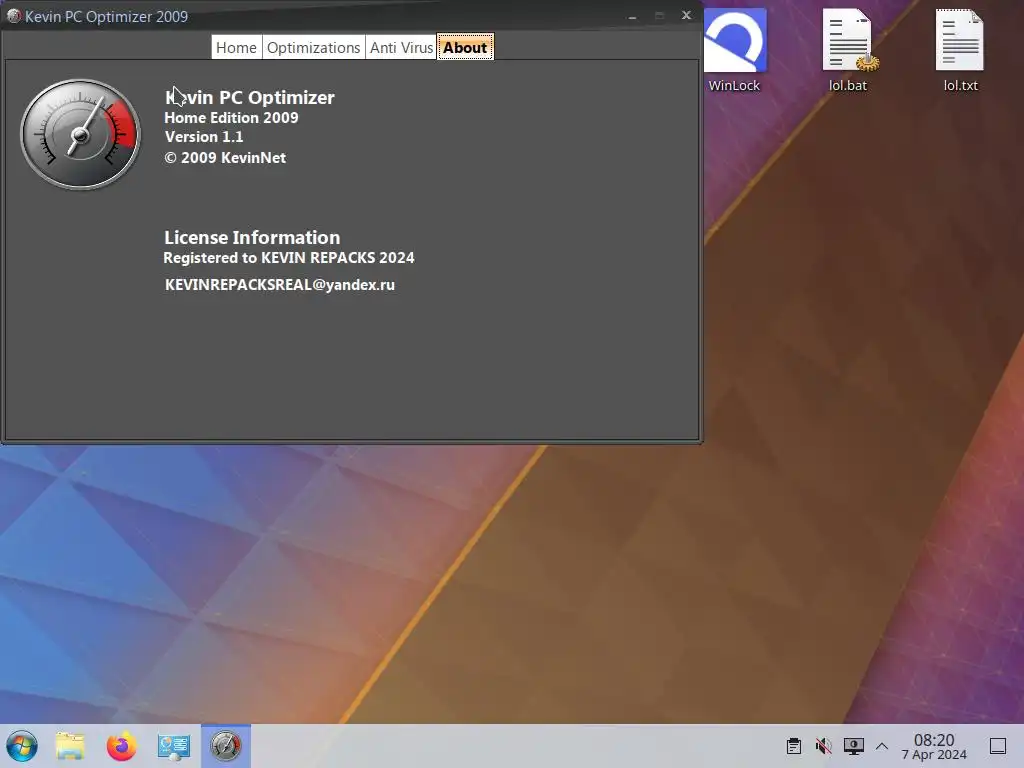The image size is (1024, 768).
Task: Click the About tab
Action: coord(465,48)
